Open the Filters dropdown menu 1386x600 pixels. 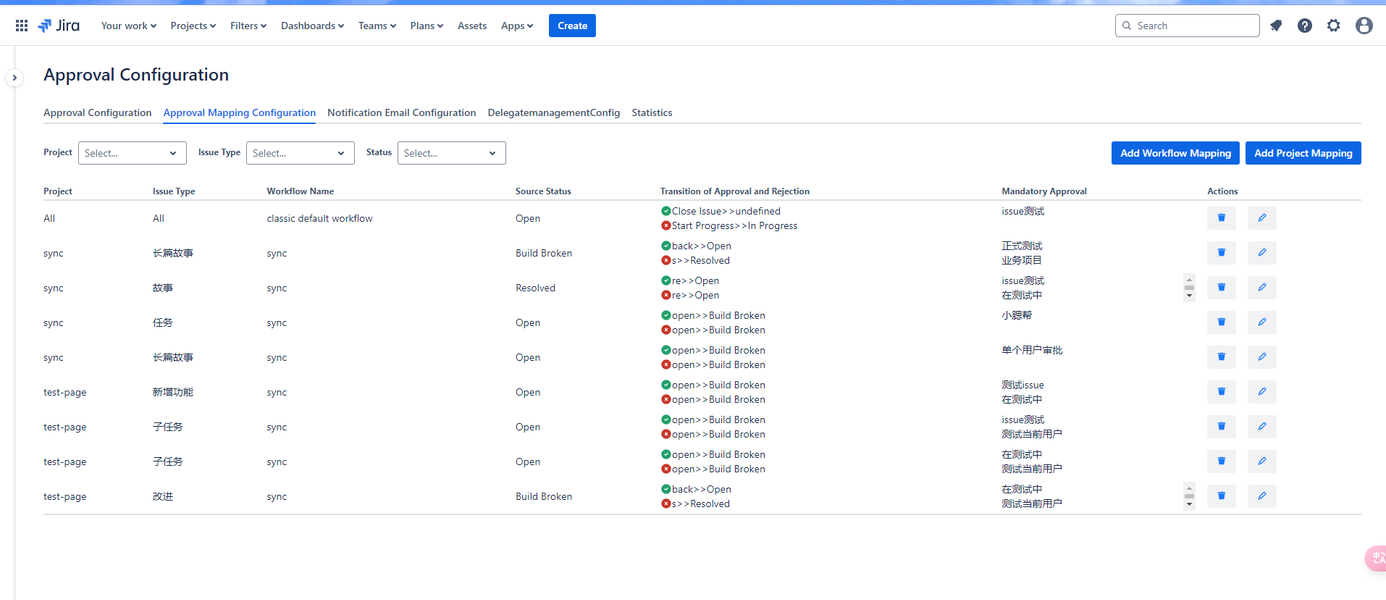[248, 26]
